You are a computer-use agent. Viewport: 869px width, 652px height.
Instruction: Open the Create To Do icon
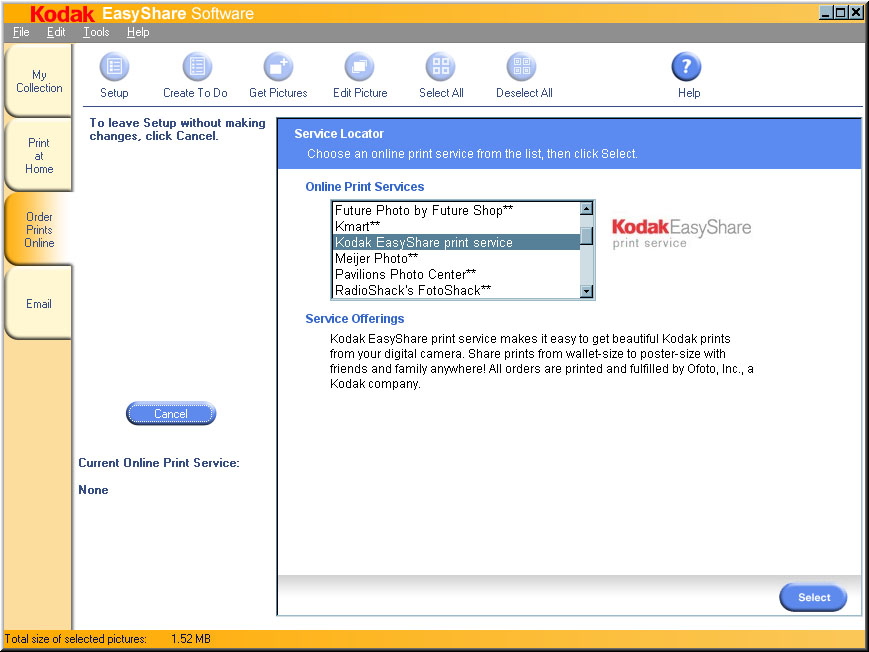pos(196,68)
